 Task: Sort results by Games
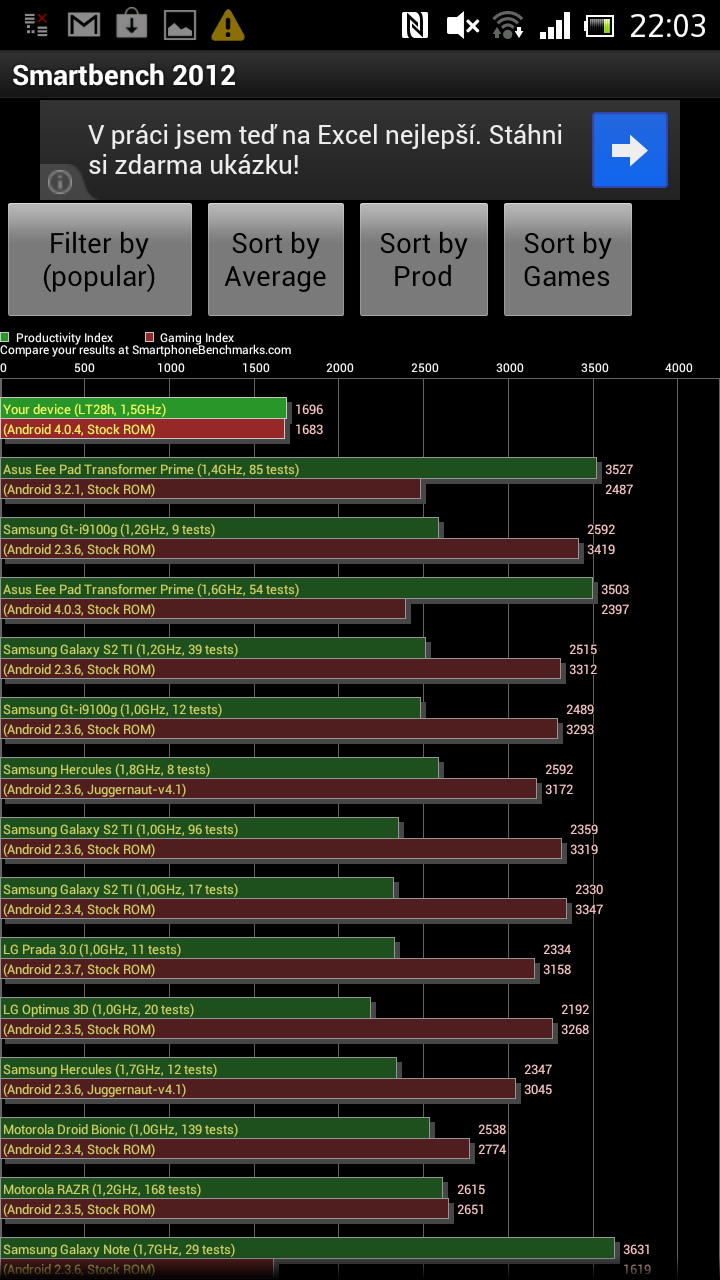(x=567, y=260)
